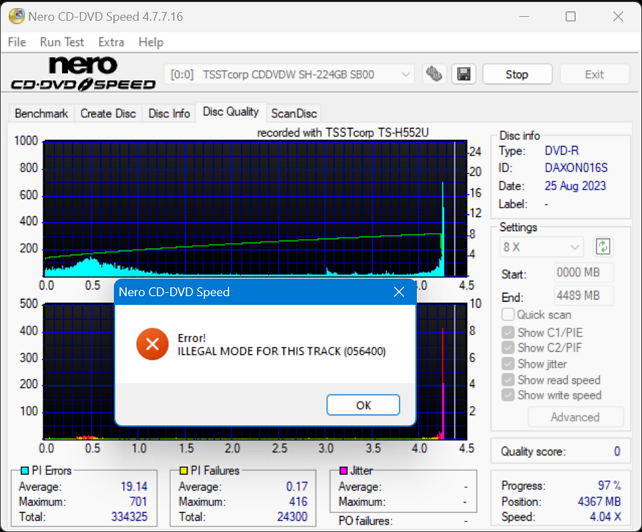Viewport: 642px width, 532px height.
Task: Toggle the Show write speed checkbox
Action: coord(508,395)
